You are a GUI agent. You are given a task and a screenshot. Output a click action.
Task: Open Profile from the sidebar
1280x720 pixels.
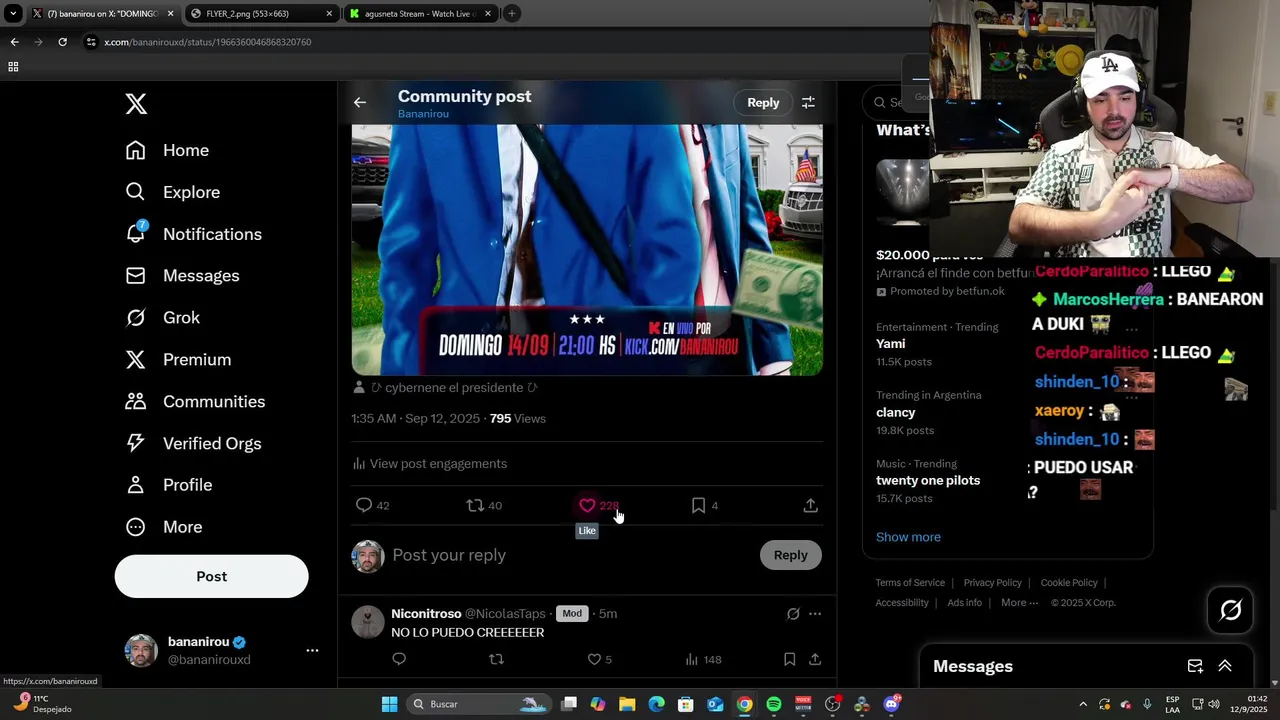coord(168,485)
